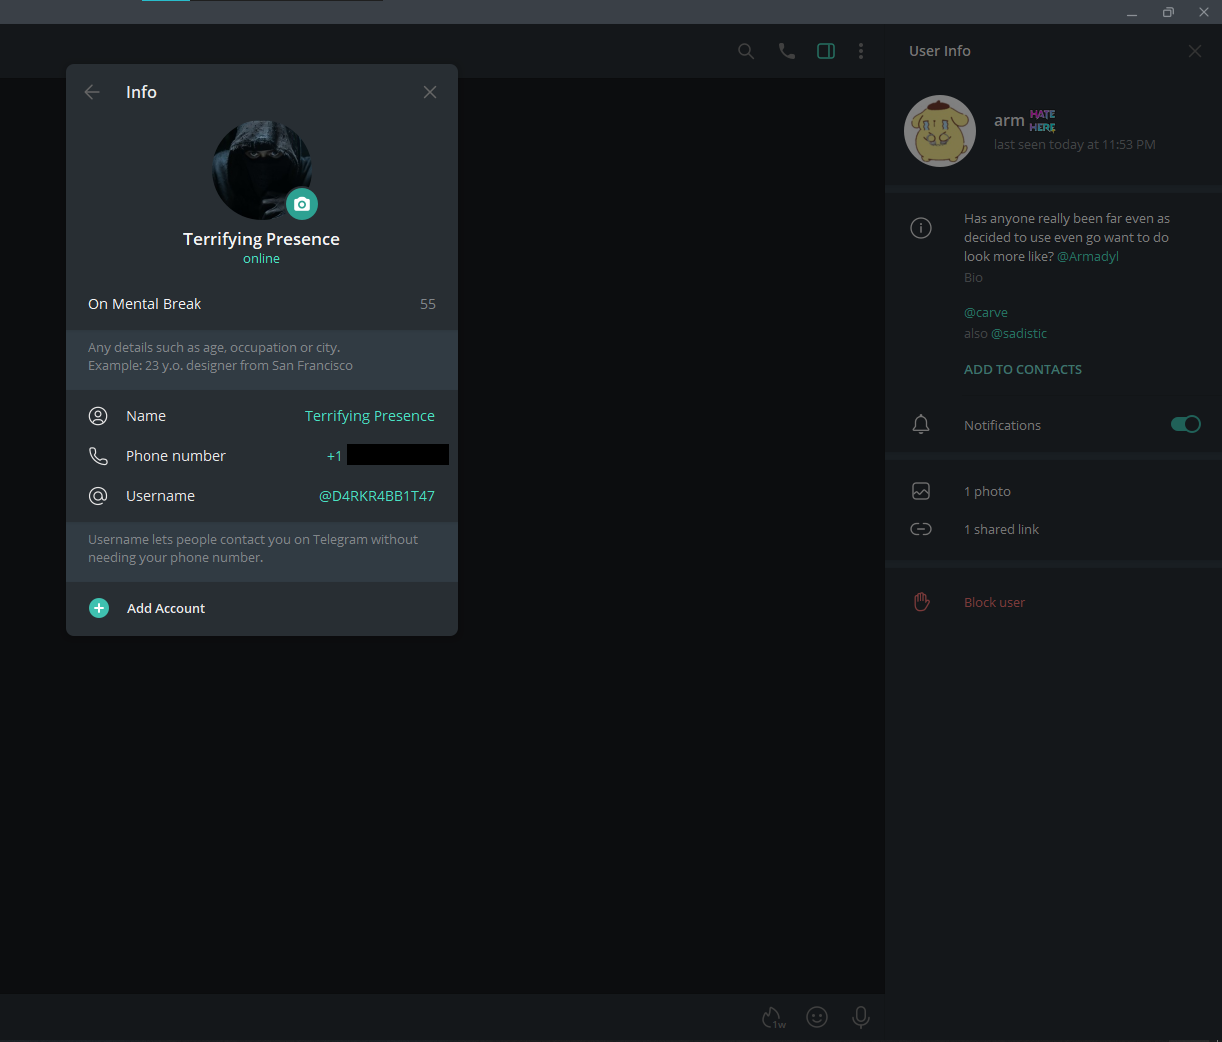The image size is (1222, 1042).
Task: Edit the Name row Terrifying Presence
Action: pyautogui.click(x=262, y=416)
